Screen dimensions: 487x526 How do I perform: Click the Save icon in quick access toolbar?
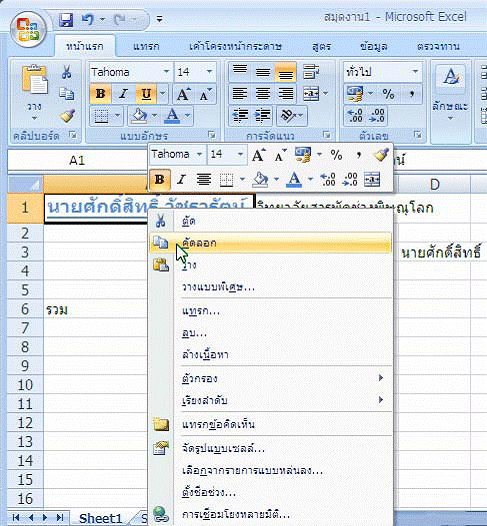pos(66,19)
